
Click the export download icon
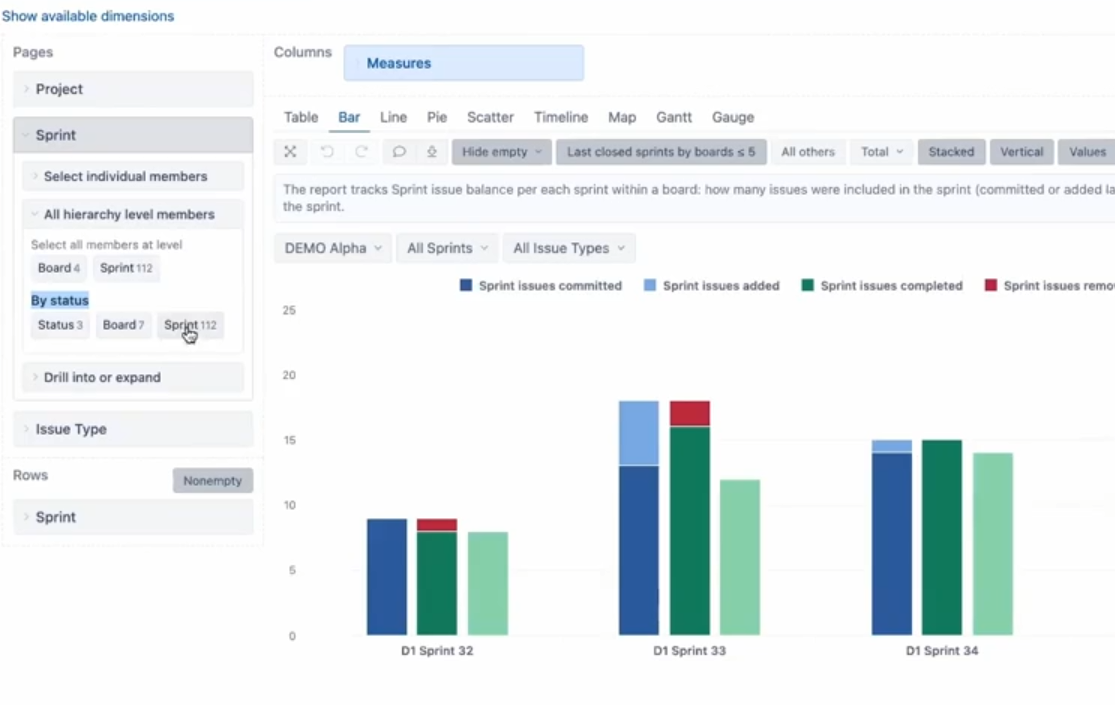click(x=432, y=152)
